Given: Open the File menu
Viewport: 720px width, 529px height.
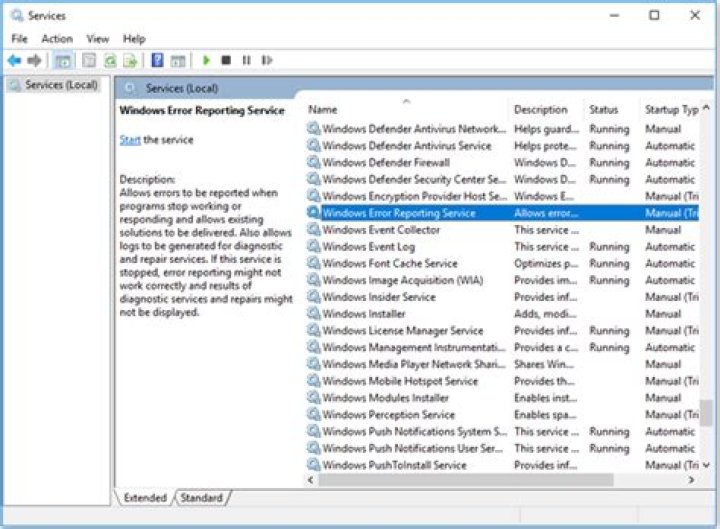Looking at the screenshot, I should tap(19, 39).
